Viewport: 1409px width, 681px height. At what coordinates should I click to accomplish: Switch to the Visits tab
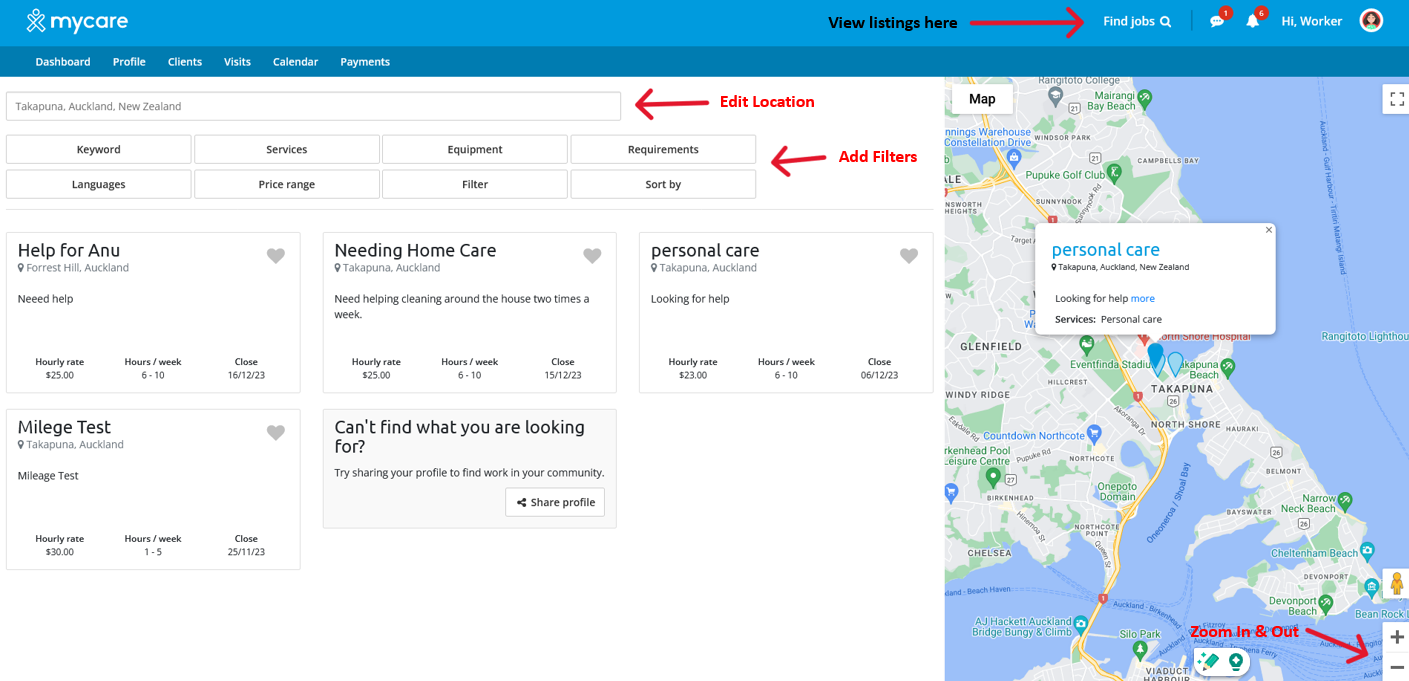point(237,62)
